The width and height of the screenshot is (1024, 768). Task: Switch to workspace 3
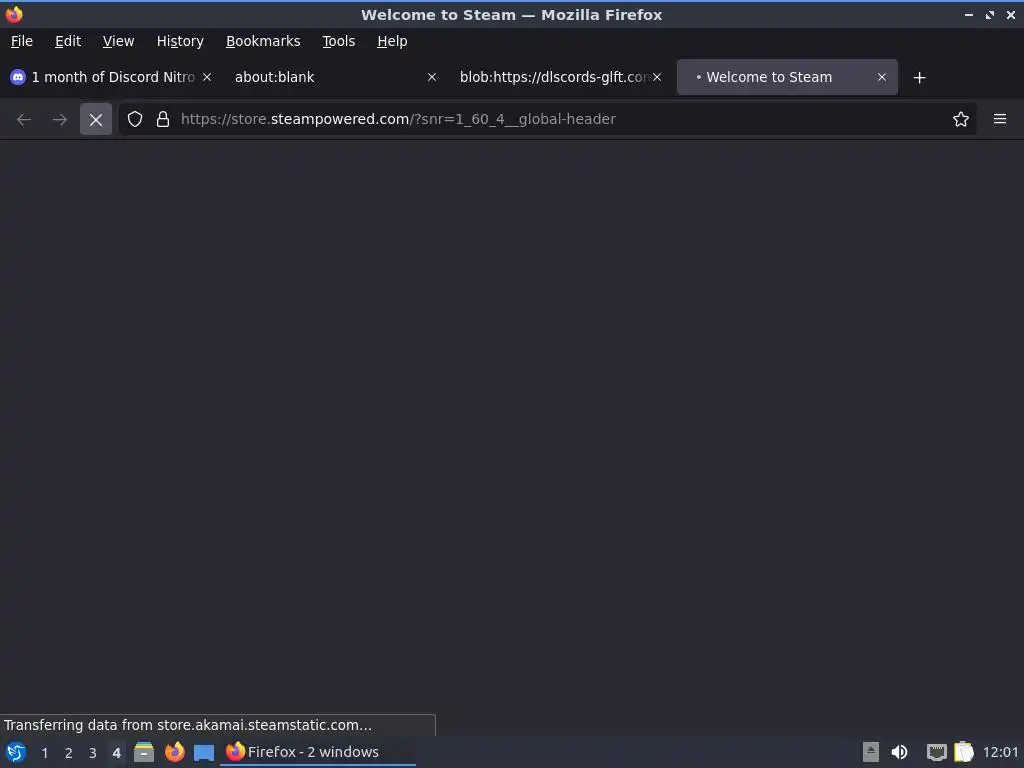point(93,753)
